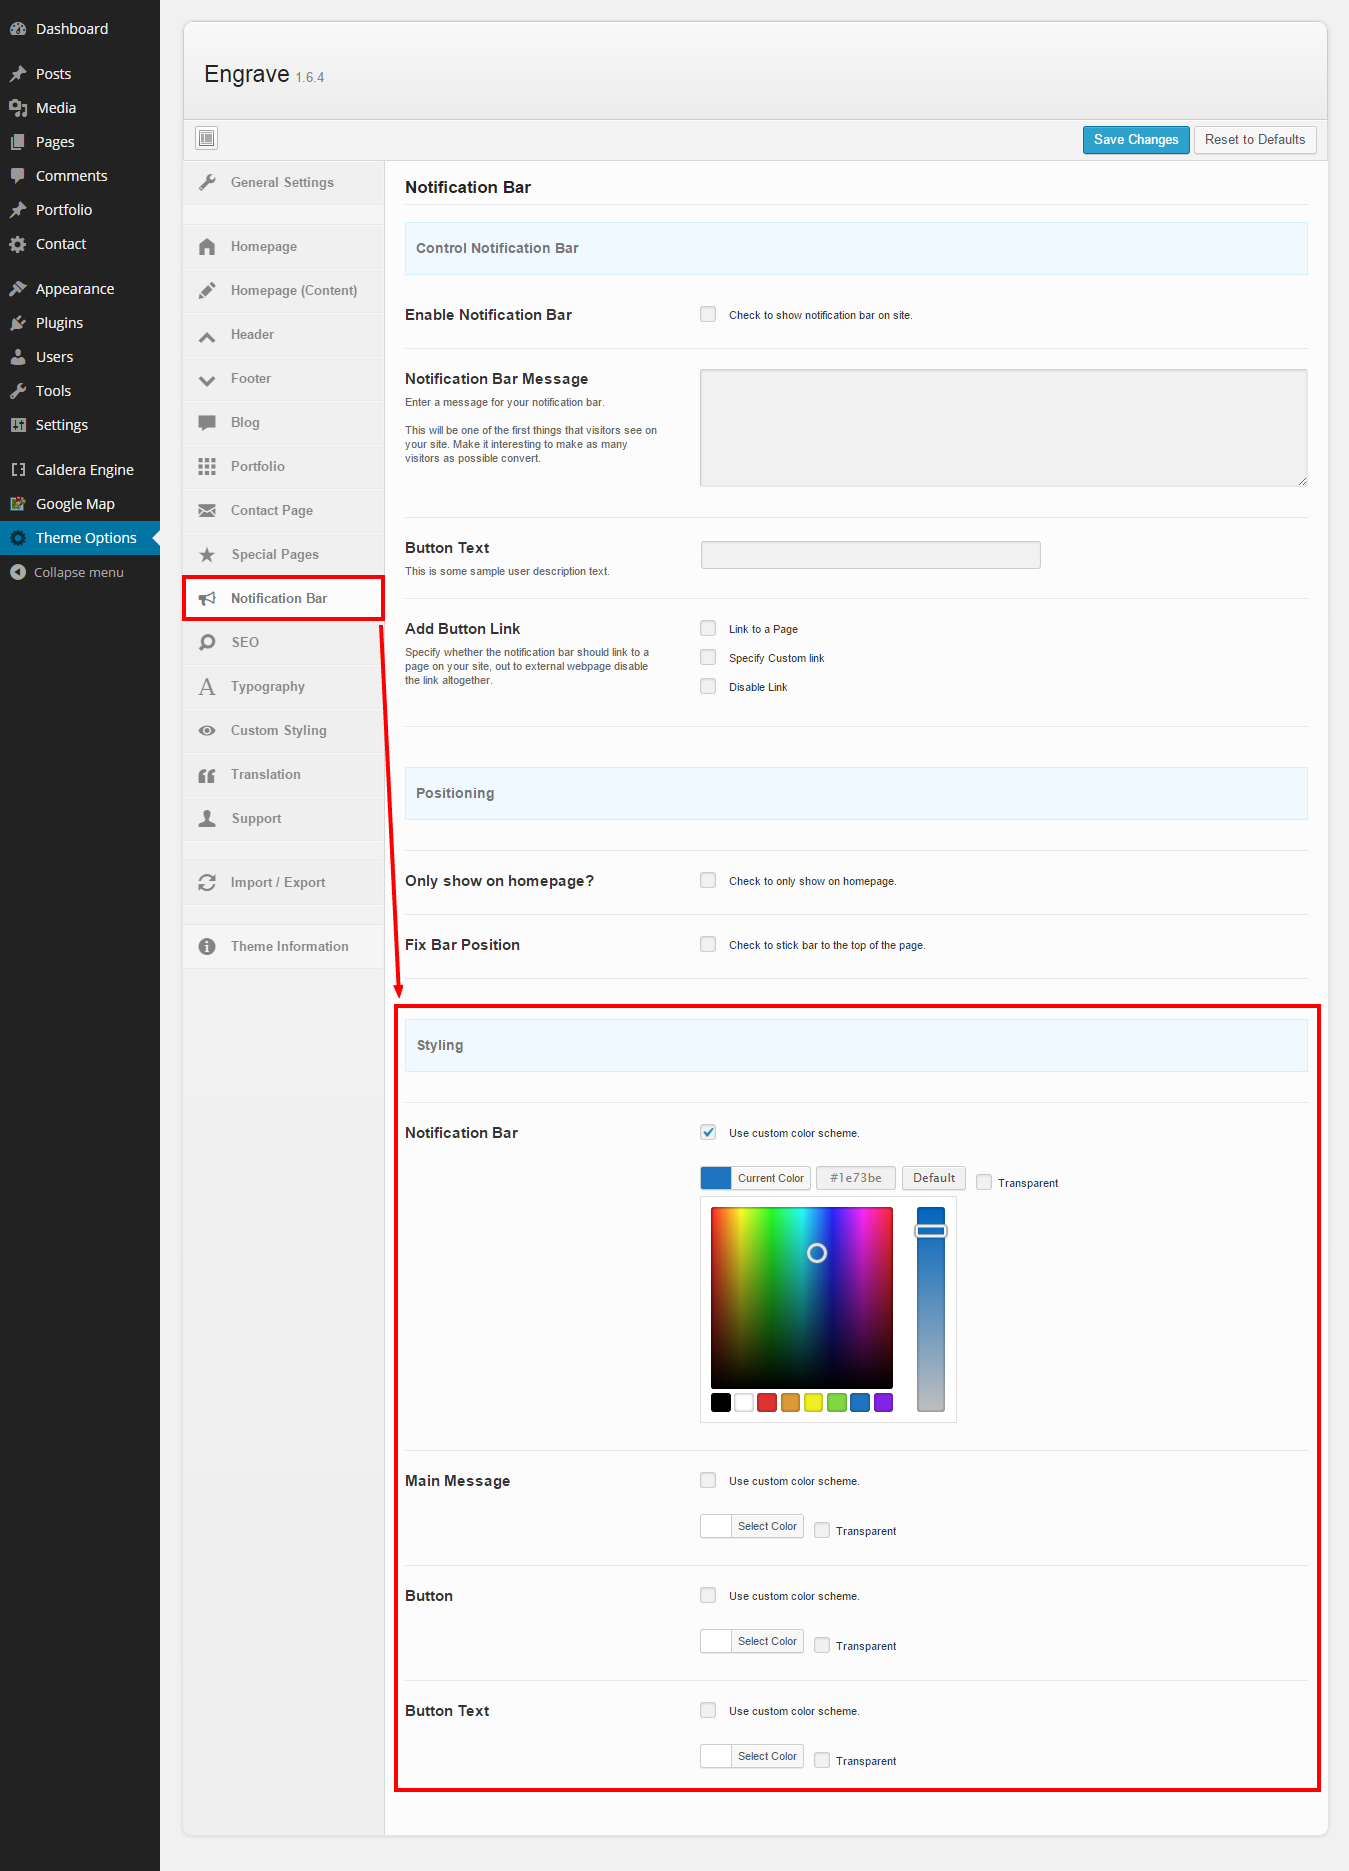This screenshot has height=1871, width=1349.
Task: Check the 'Link to a Page' option
Action: (x=708, y=629)
